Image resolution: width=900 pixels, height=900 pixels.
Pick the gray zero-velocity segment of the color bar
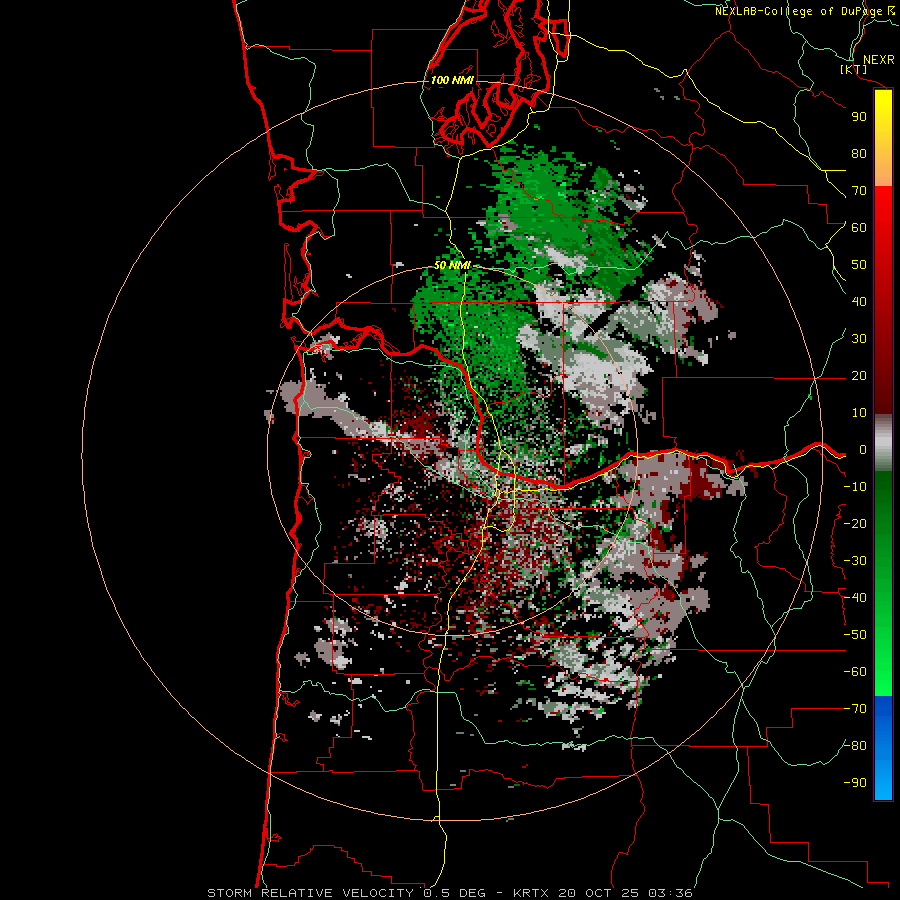[x=883, y=442]
